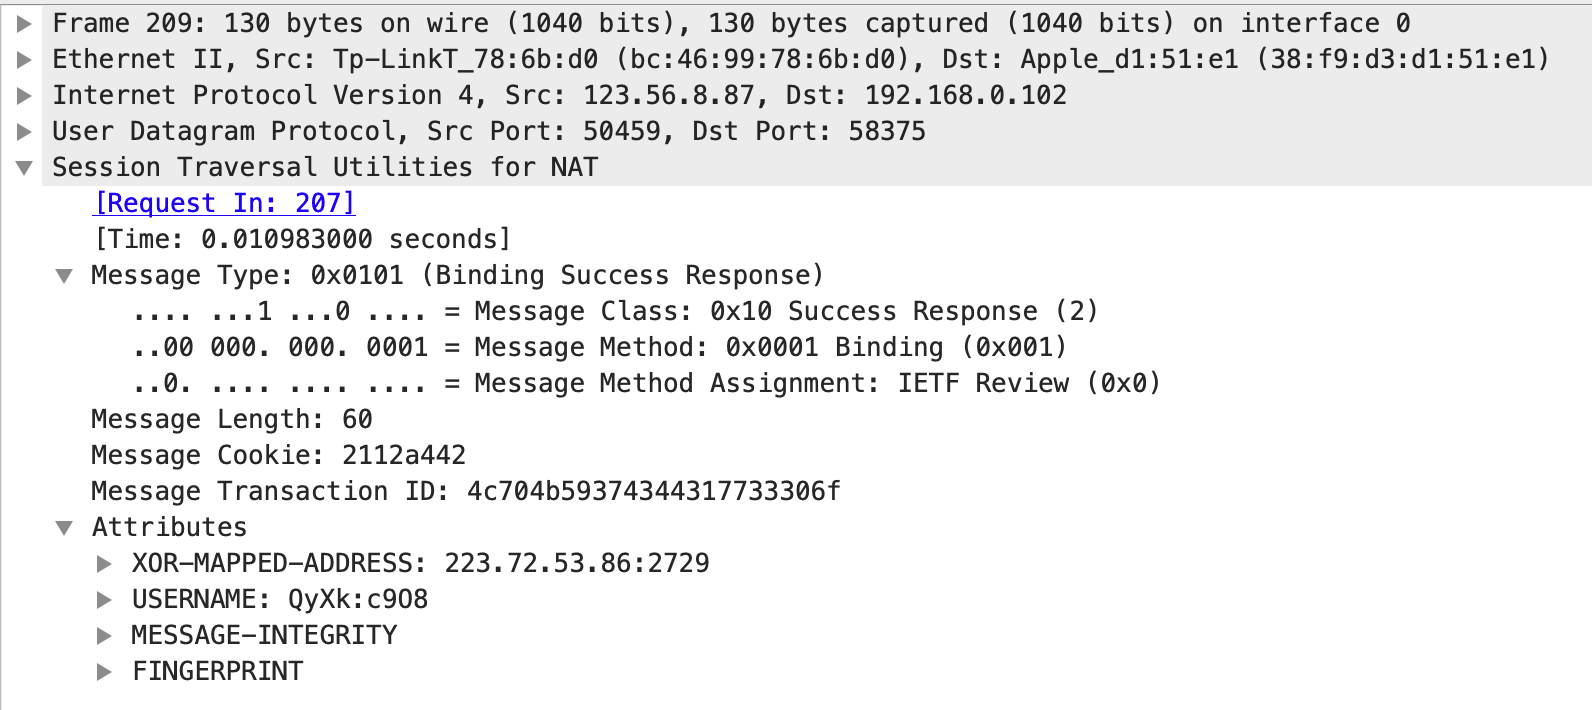Expand the MESSAGE-INTEGRITY attribute

coord(105,634)
